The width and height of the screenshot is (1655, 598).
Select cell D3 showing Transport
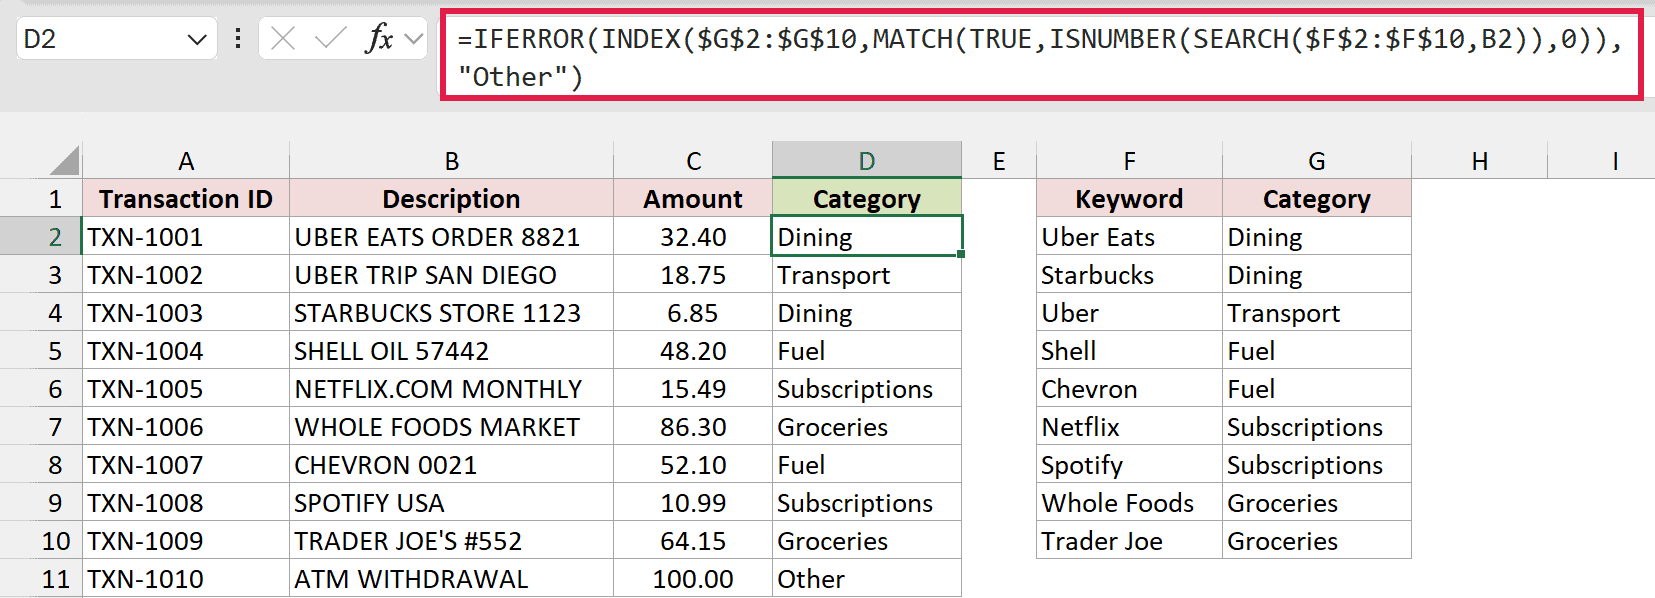click(x=867, y=275)
